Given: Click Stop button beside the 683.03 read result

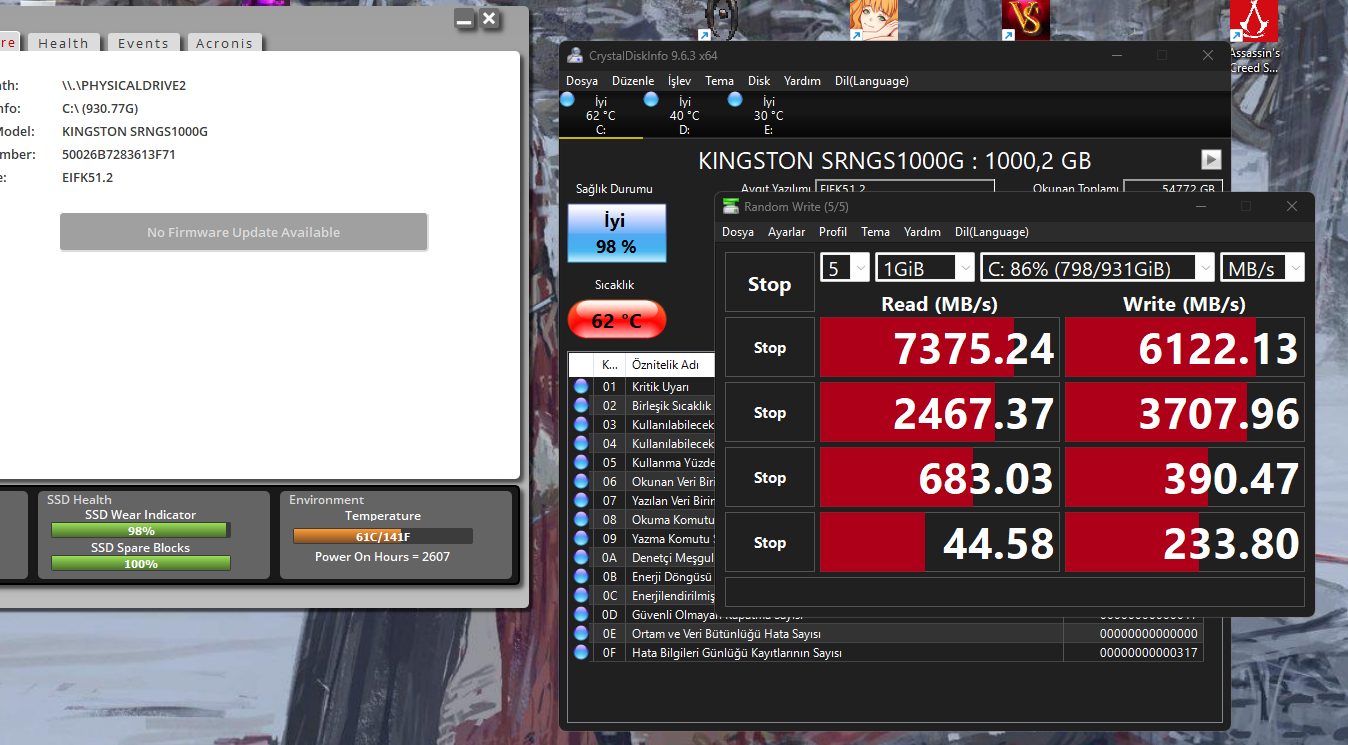Looking at the screenshot, I should click(x=770, y=478).
